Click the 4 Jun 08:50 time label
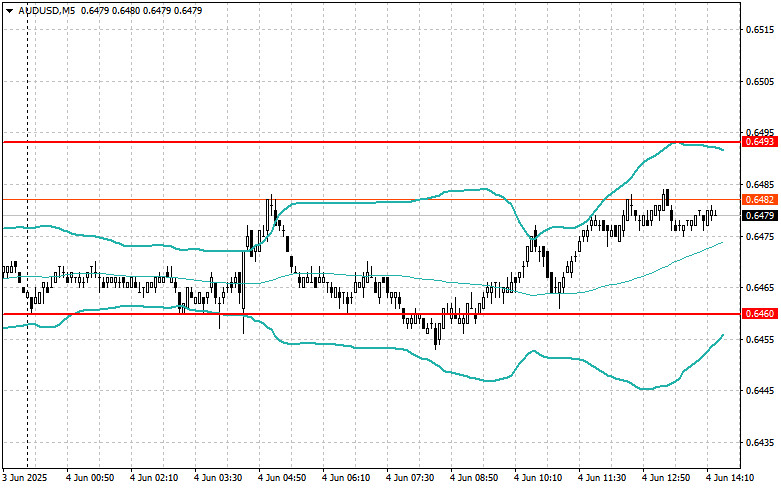This screenshot has width=781, height=489. (474, 478)
